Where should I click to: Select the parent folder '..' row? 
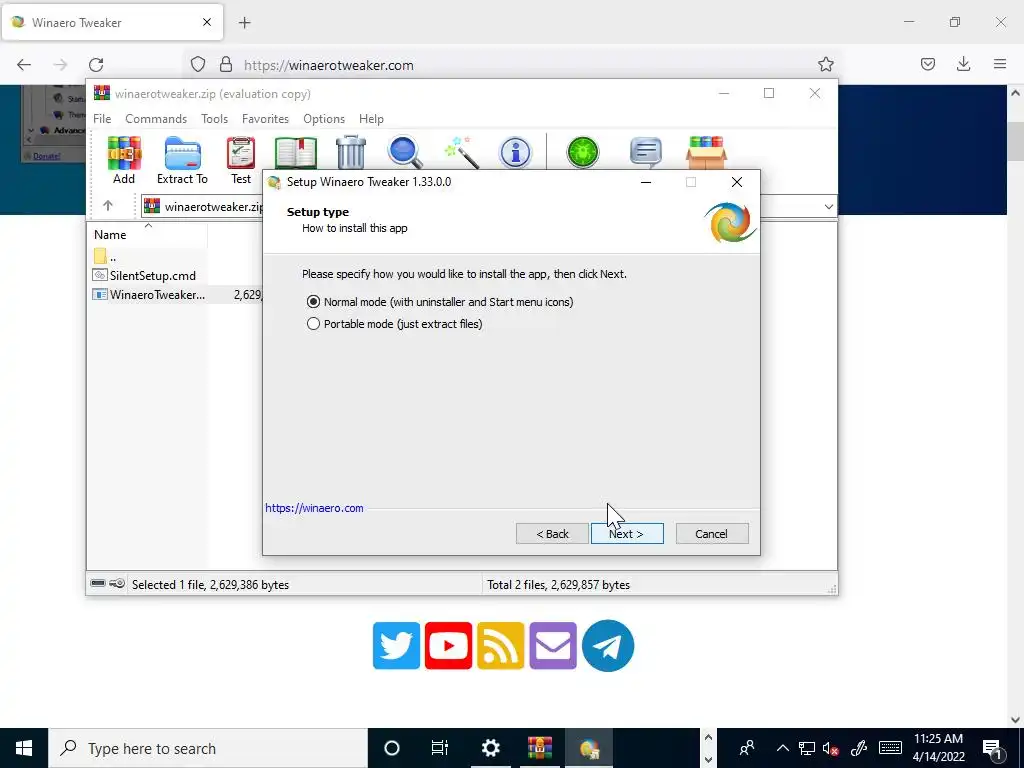tap(105, 257)
